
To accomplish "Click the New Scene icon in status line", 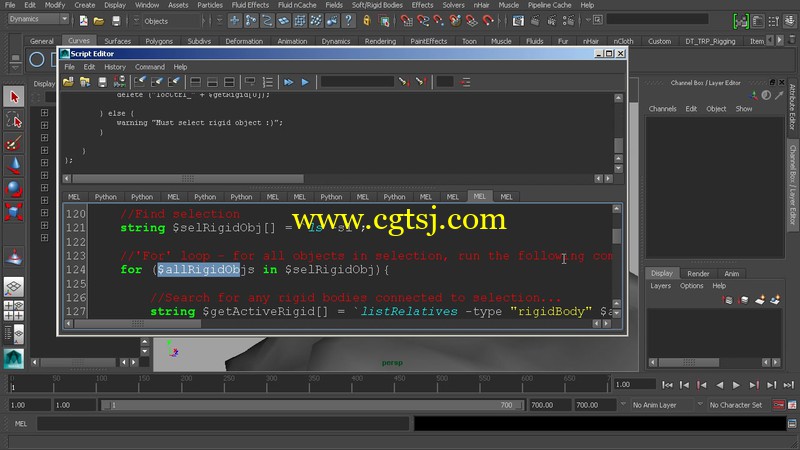I will pos(84,21).
